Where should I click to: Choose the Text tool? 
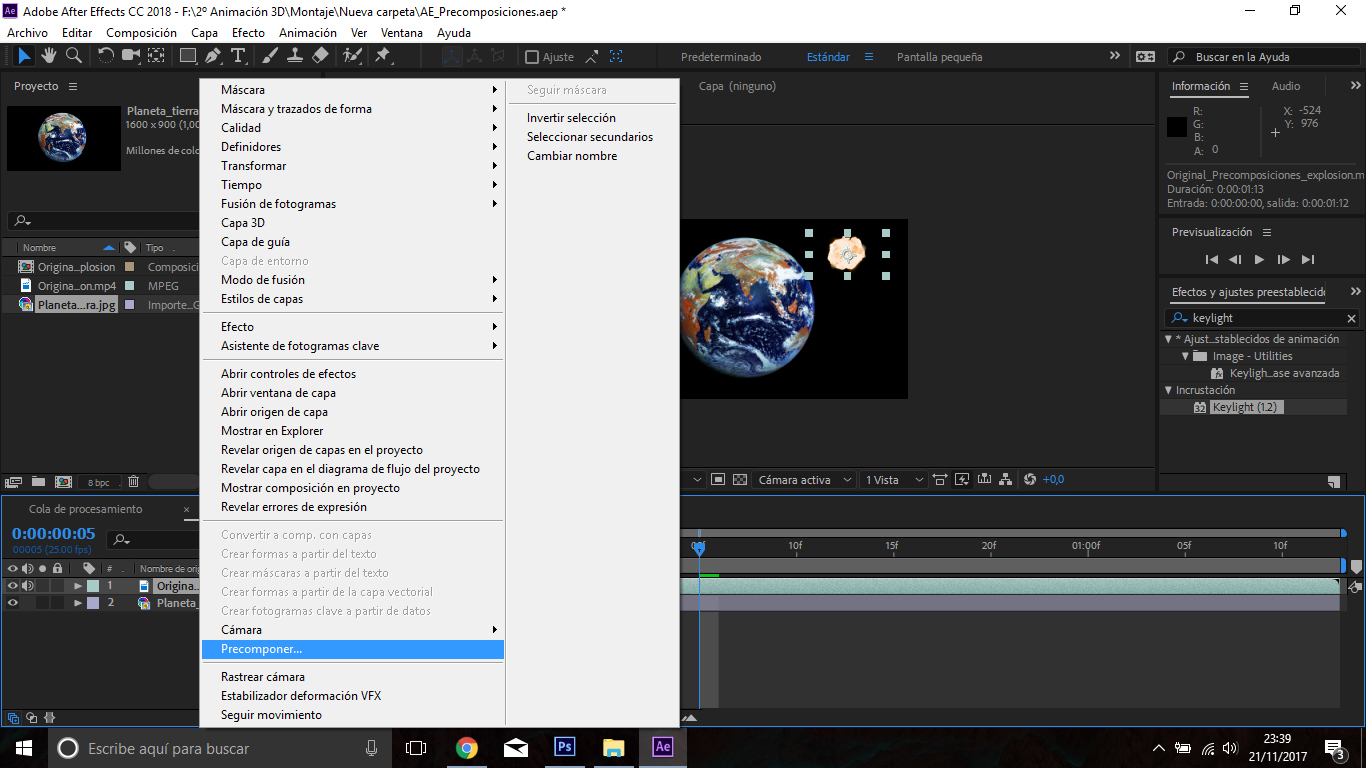pos(240,57)
